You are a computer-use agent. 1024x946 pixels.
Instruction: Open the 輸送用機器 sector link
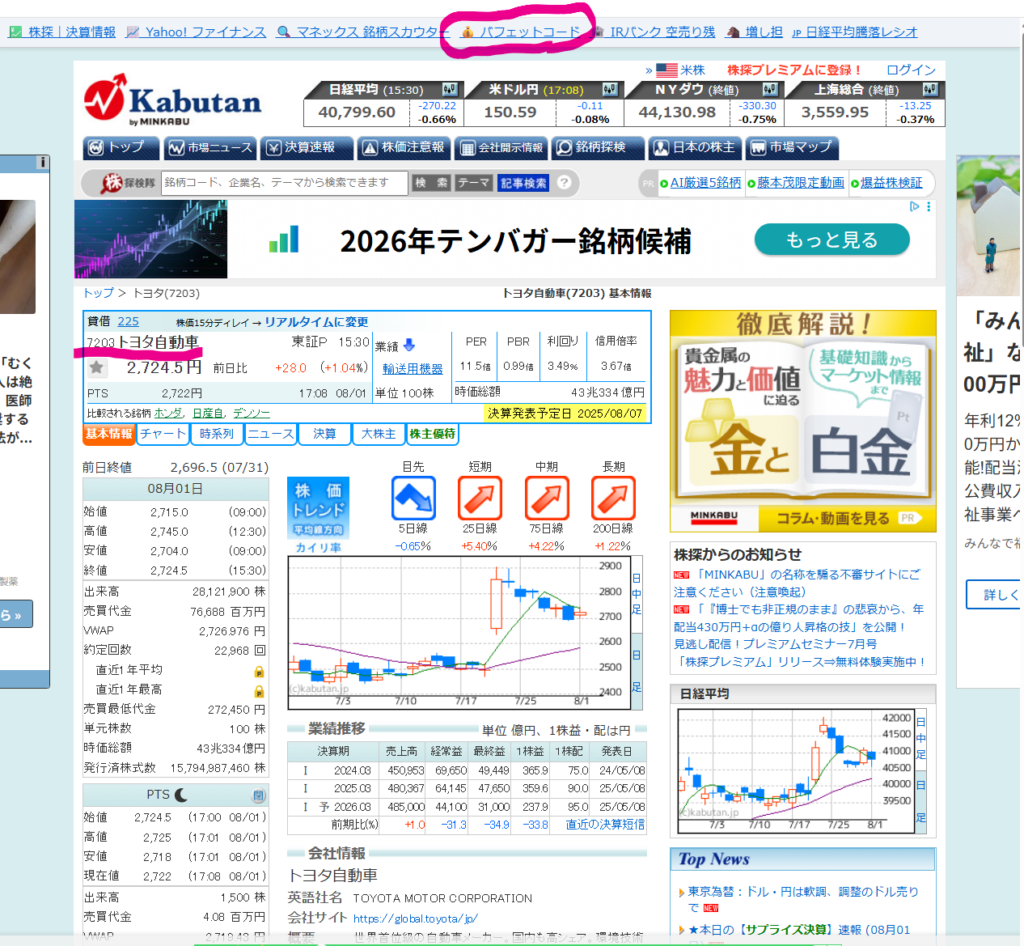413,369
